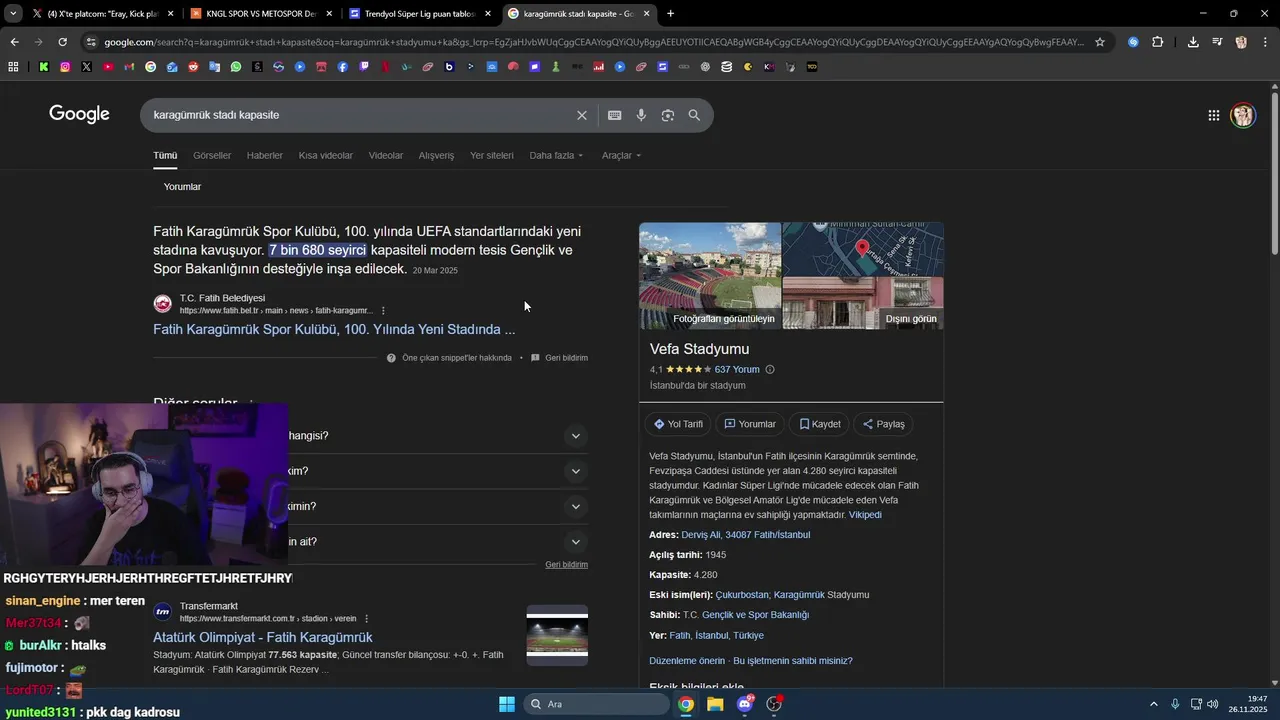
Task: Open the X bookmark icon
Action: click(87, 67)
